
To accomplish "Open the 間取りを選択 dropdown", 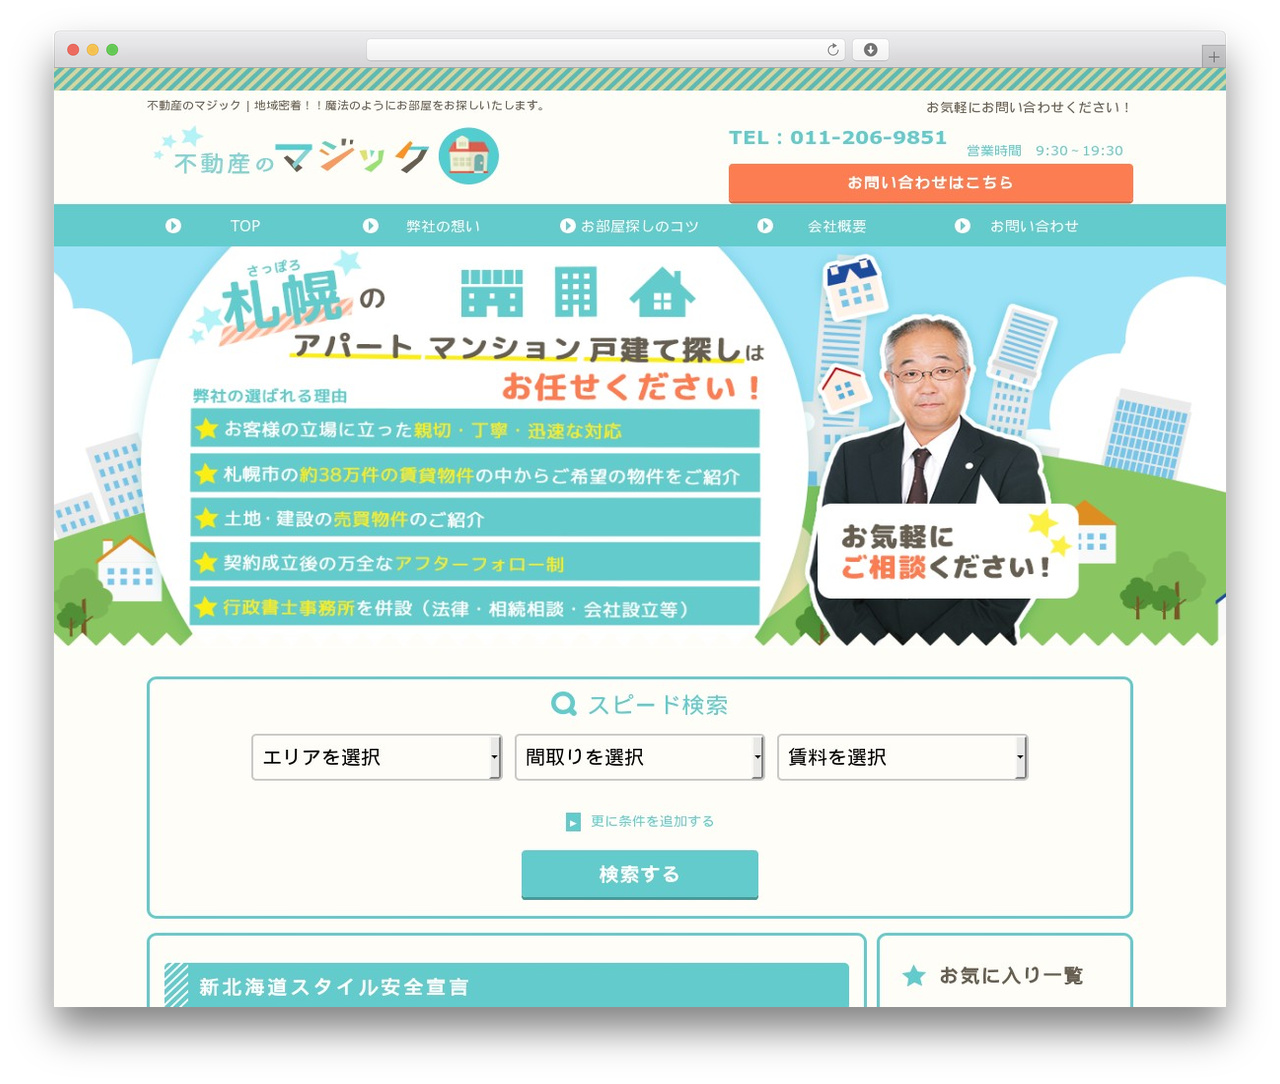I will click(640, 757).
